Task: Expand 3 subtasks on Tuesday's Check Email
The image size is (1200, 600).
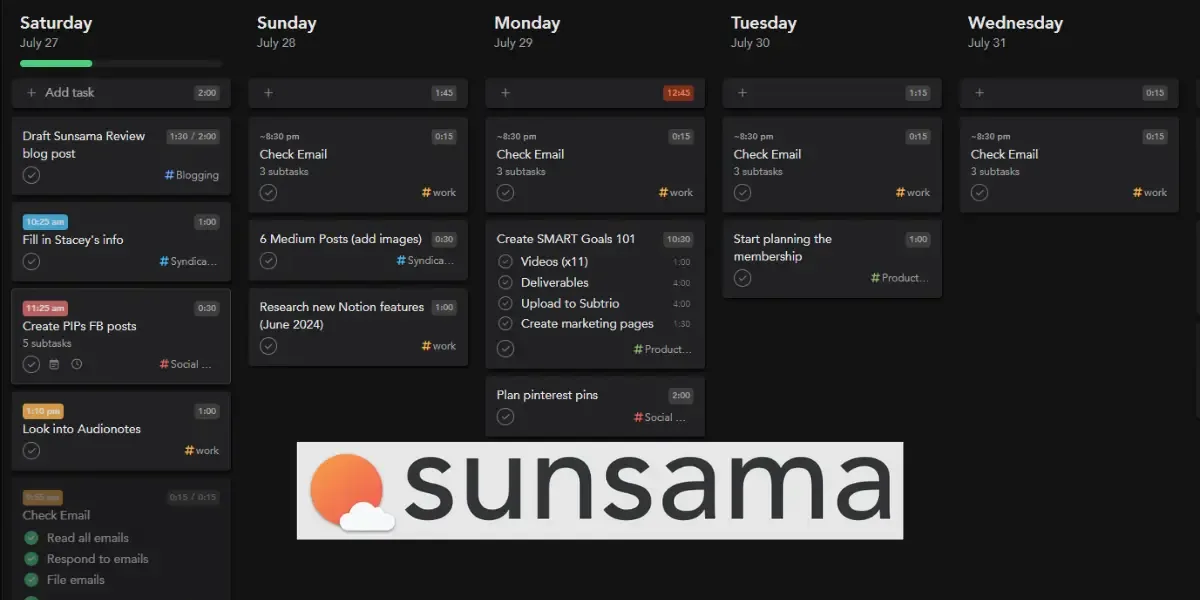Action: [x=758, y=172]
